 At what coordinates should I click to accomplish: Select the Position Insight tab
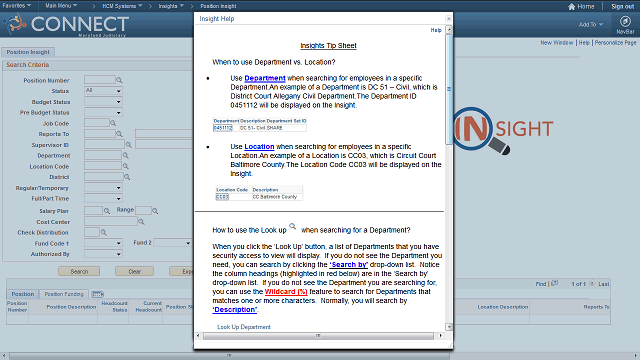(28, 52)
